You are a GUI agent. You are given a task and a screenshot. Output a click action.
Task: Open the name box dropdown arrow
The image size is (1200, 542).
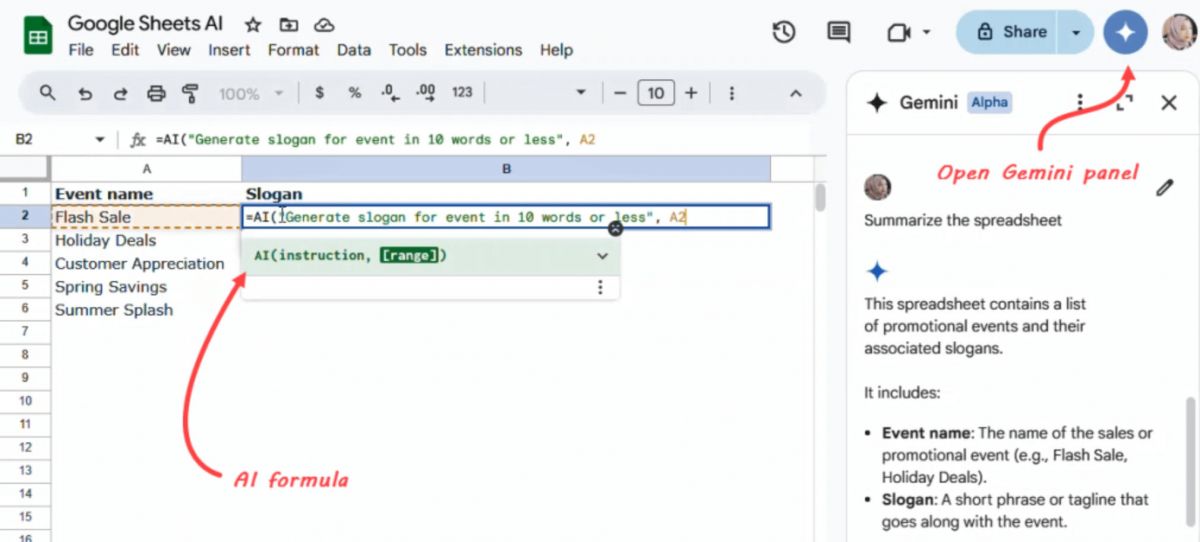click(x=99, y=140)
